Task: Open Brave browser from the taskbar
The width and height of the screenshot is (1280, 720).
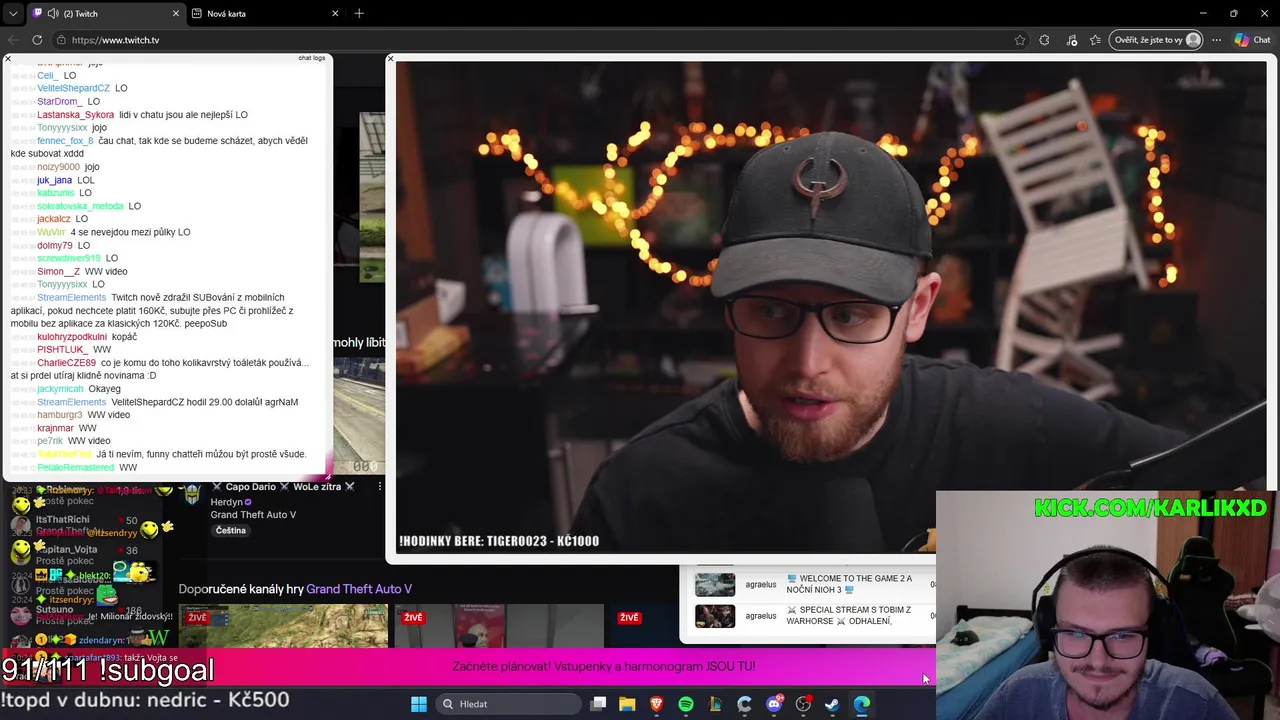Action: point(656,704)
